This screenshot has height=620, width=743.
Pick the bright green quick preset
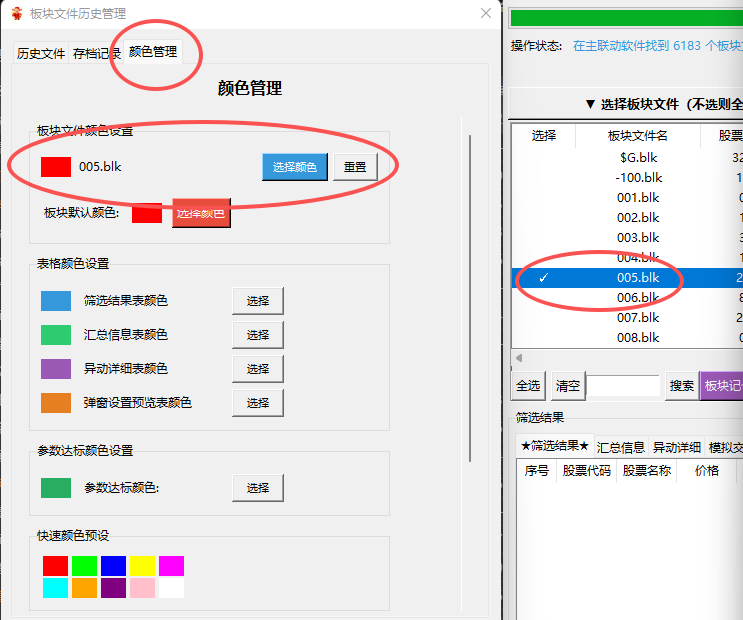(x=84, y=566)
